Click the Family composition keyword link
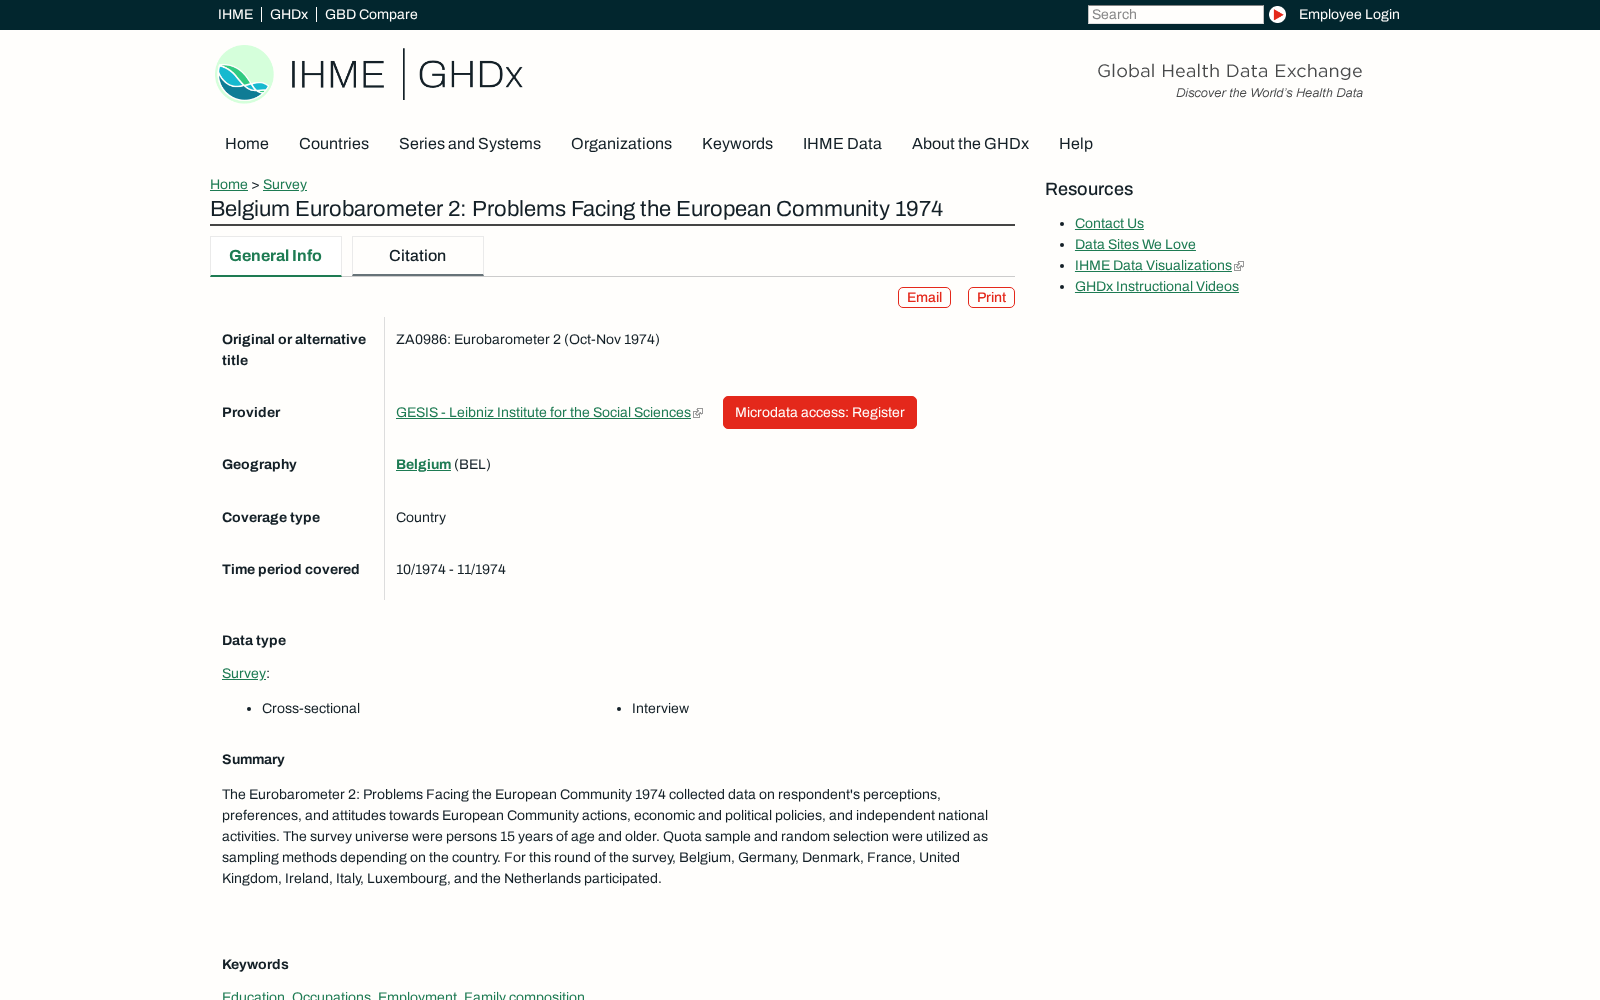 pyautogui.click(x=524, y=995)
